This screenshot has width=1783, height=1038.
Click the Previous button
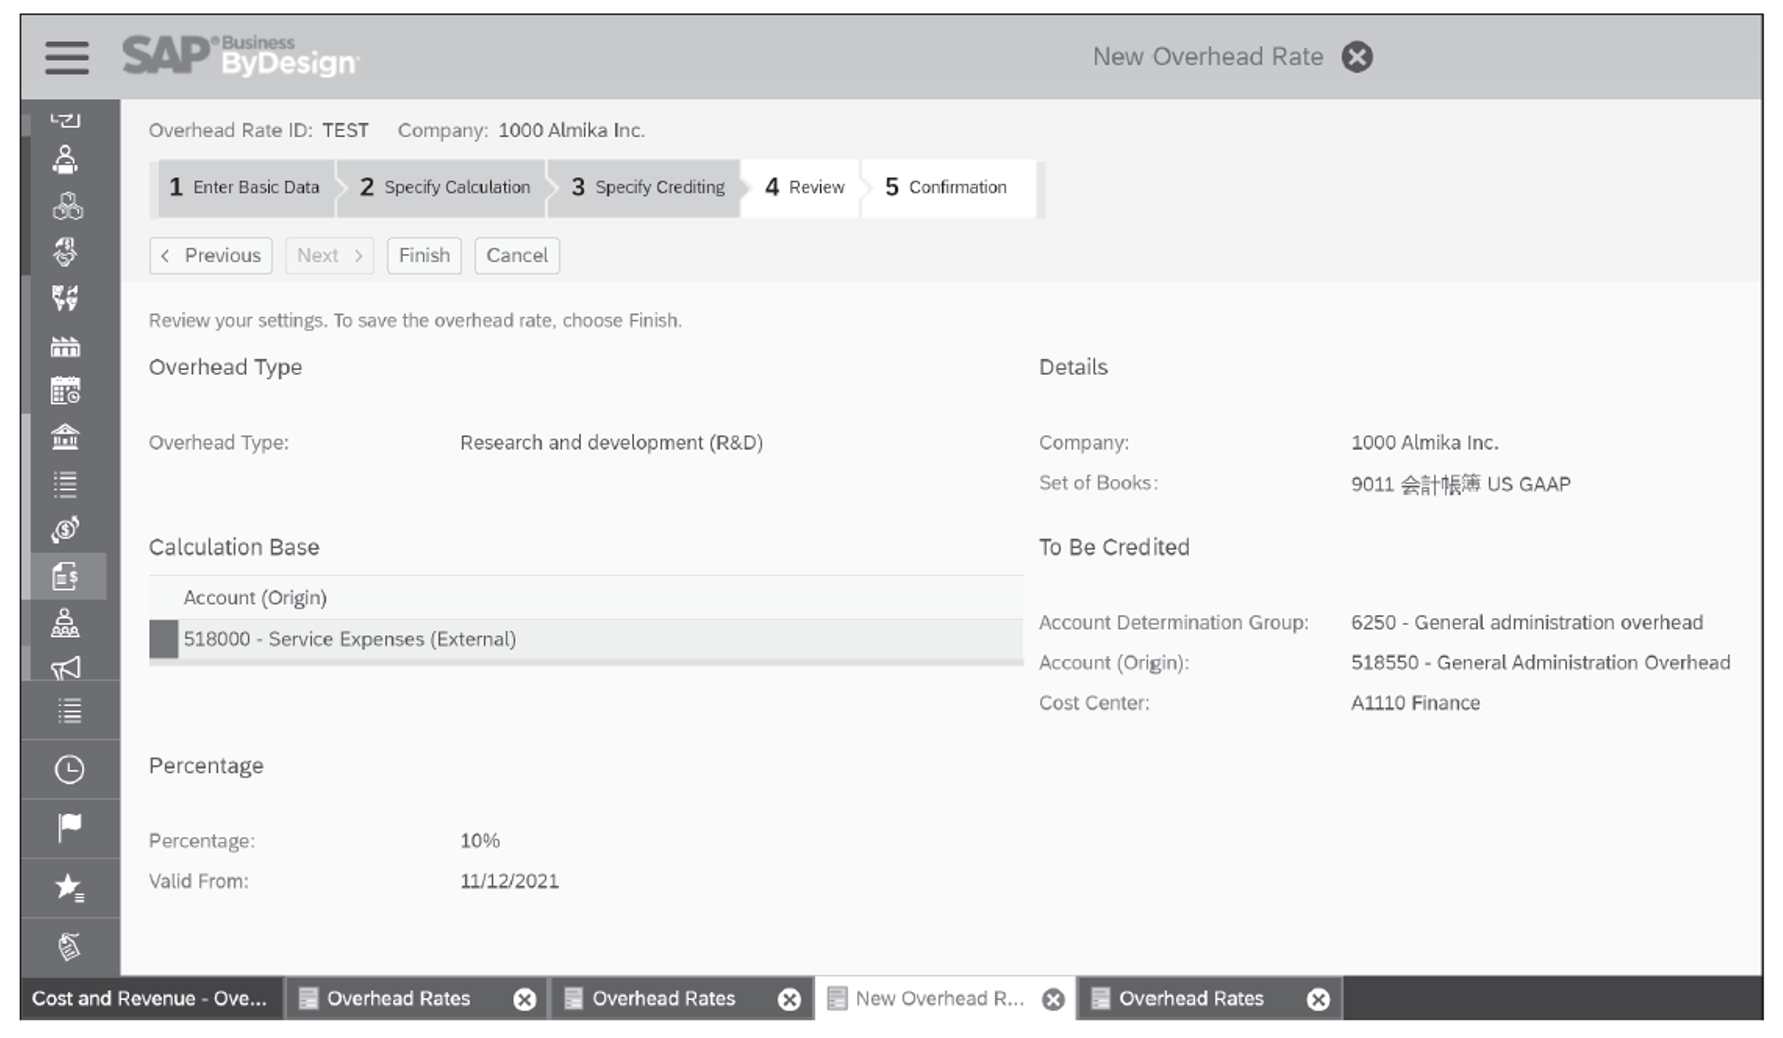211,255
